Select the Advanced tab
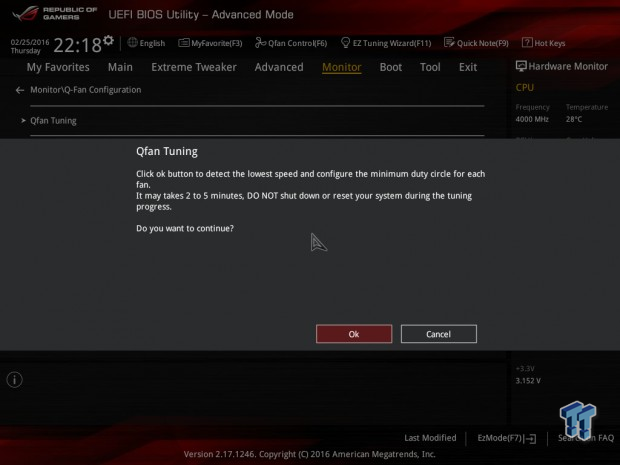 click(x=279, y=67)
